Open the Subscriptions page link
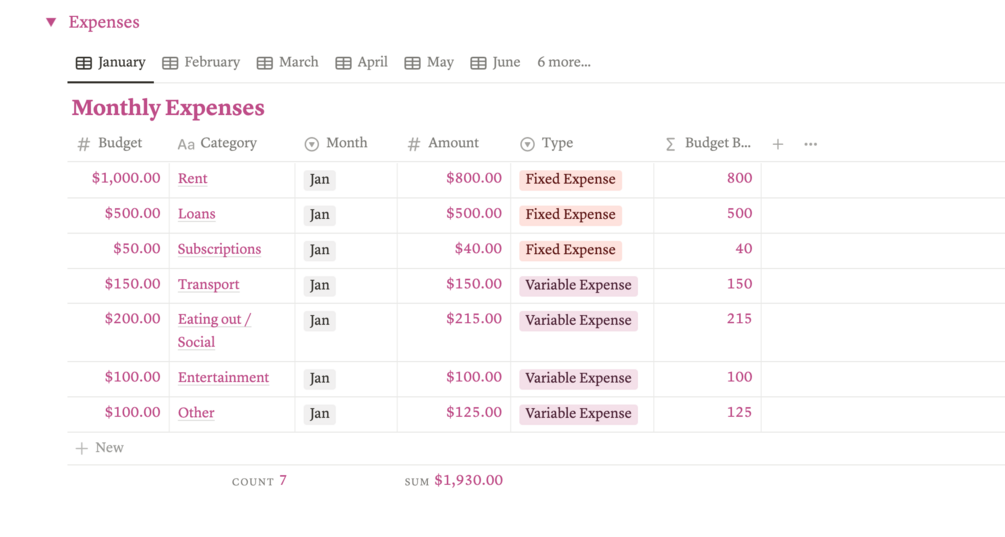The image size is (1005, 537). (219, 249)
